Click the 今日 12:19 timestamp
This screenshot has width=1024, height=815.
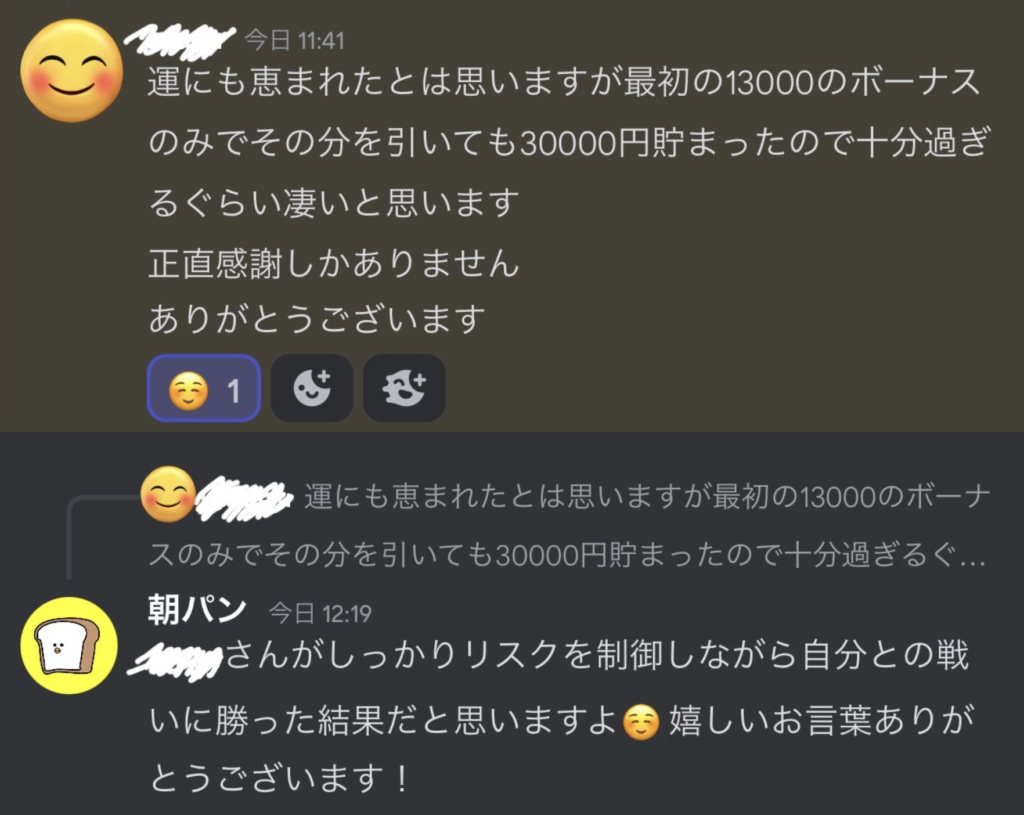[320, 613]
